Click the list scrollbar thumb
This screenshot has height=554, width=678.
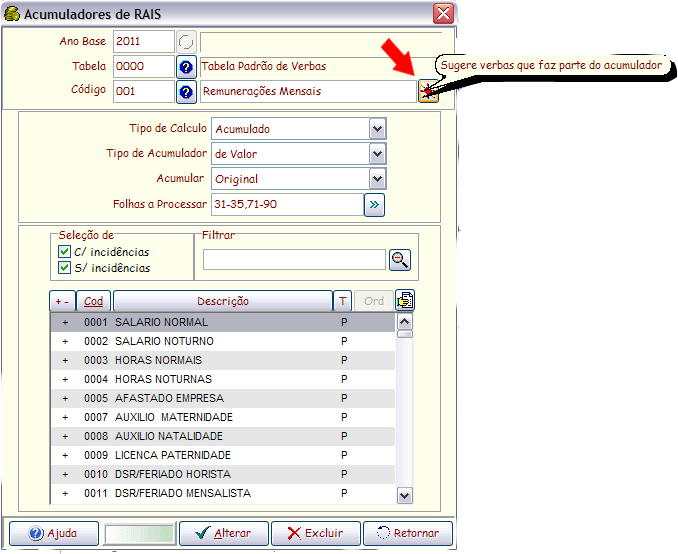pyautogui.click(x=405, y=334)
